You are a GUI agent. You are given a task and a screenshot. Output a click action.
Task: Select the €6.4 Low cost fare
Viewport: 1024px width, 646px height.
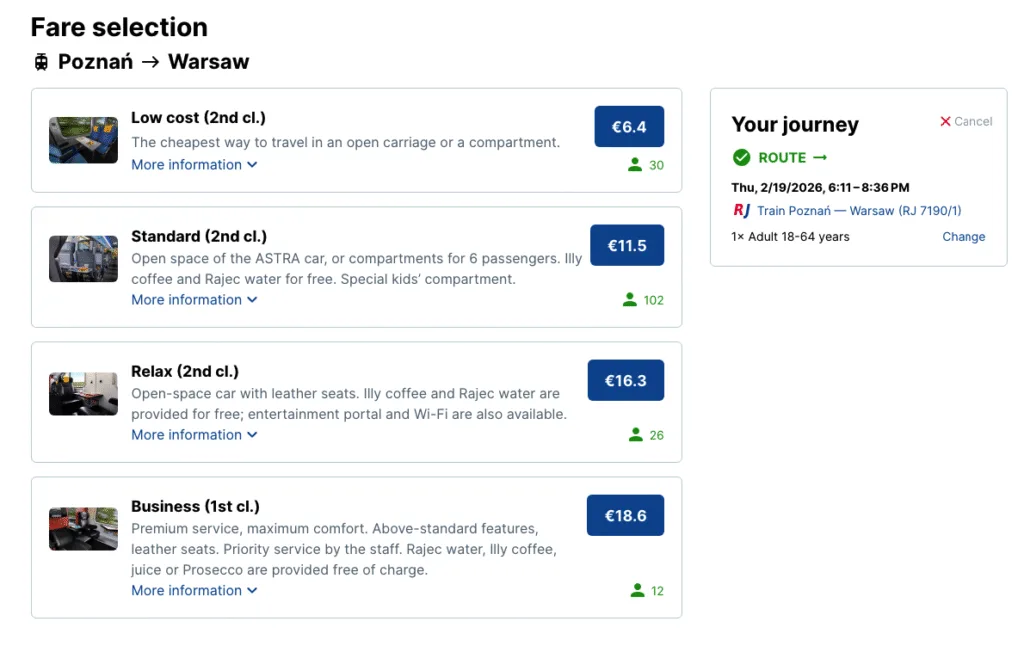click(629, 127)
